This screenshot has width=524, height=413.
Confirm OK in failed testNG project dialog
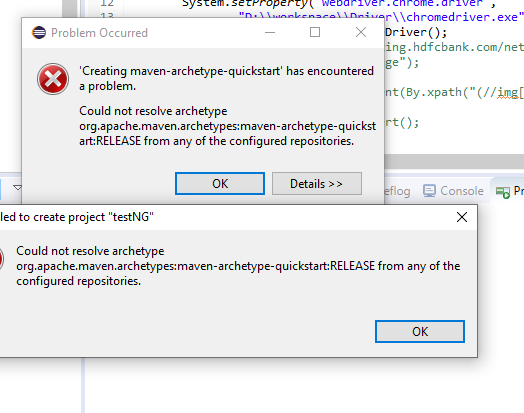tap(420, 331)
